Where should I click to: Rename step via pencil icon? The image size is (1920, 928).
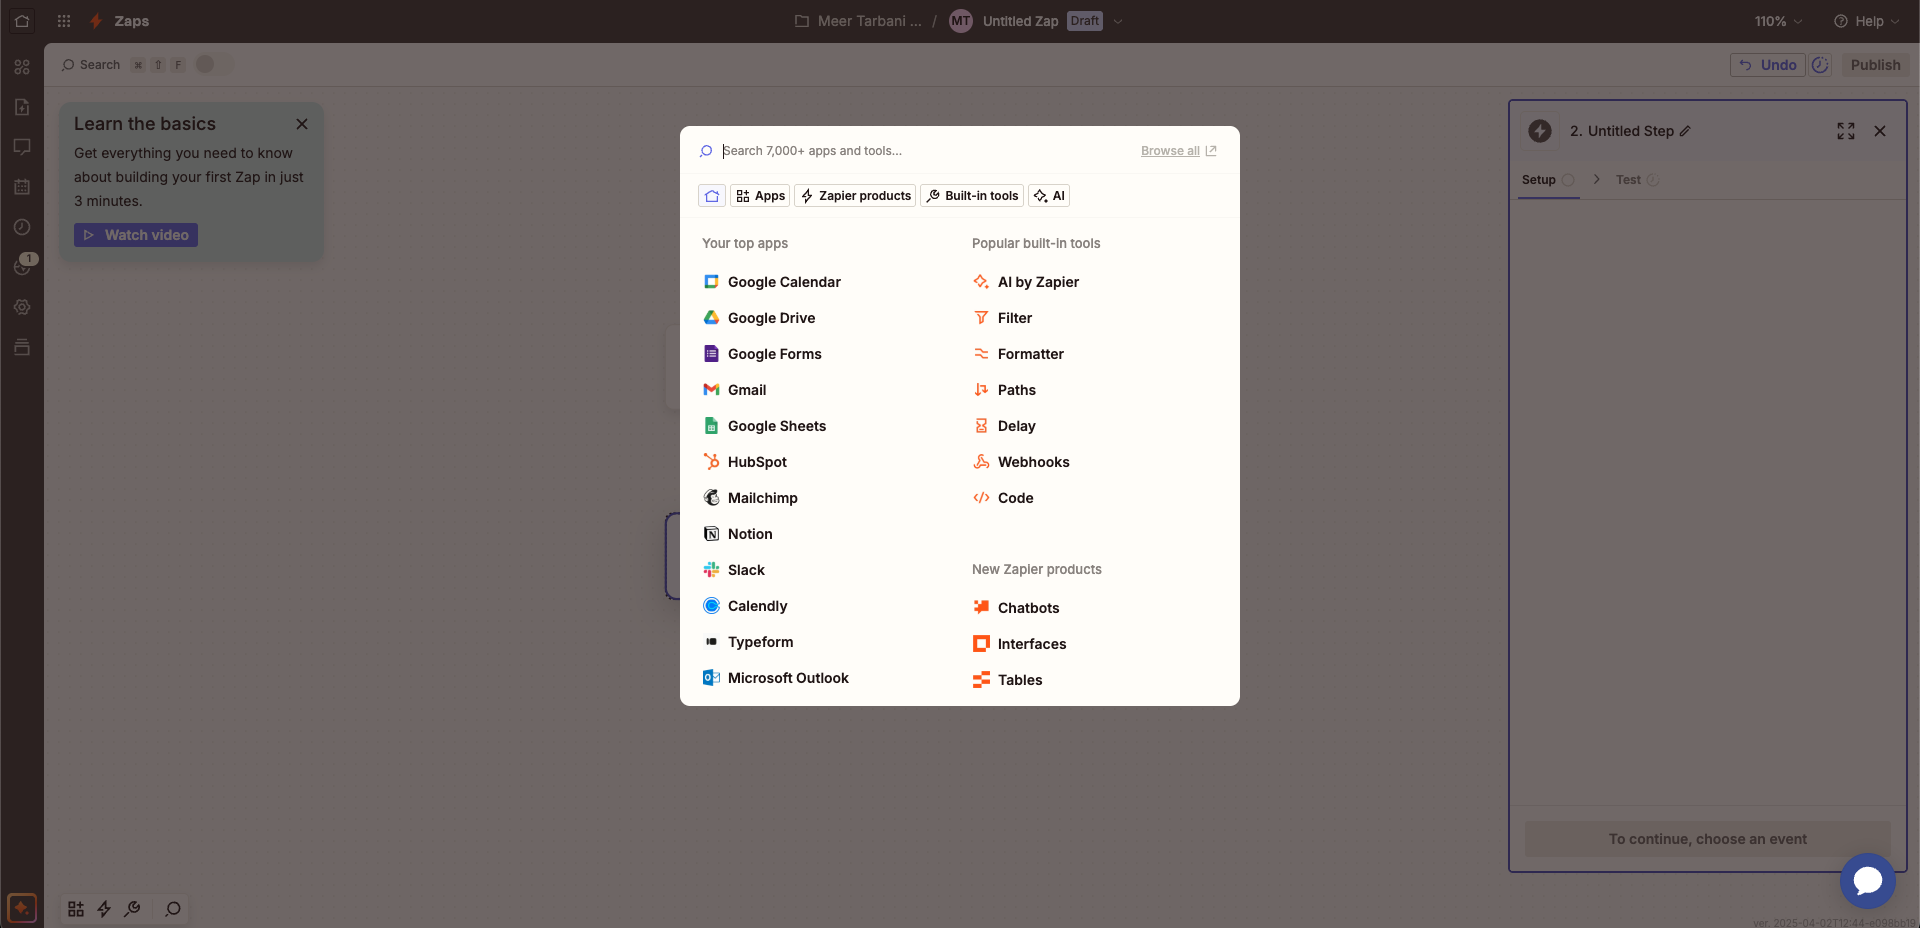click(x=1685, y=131)
